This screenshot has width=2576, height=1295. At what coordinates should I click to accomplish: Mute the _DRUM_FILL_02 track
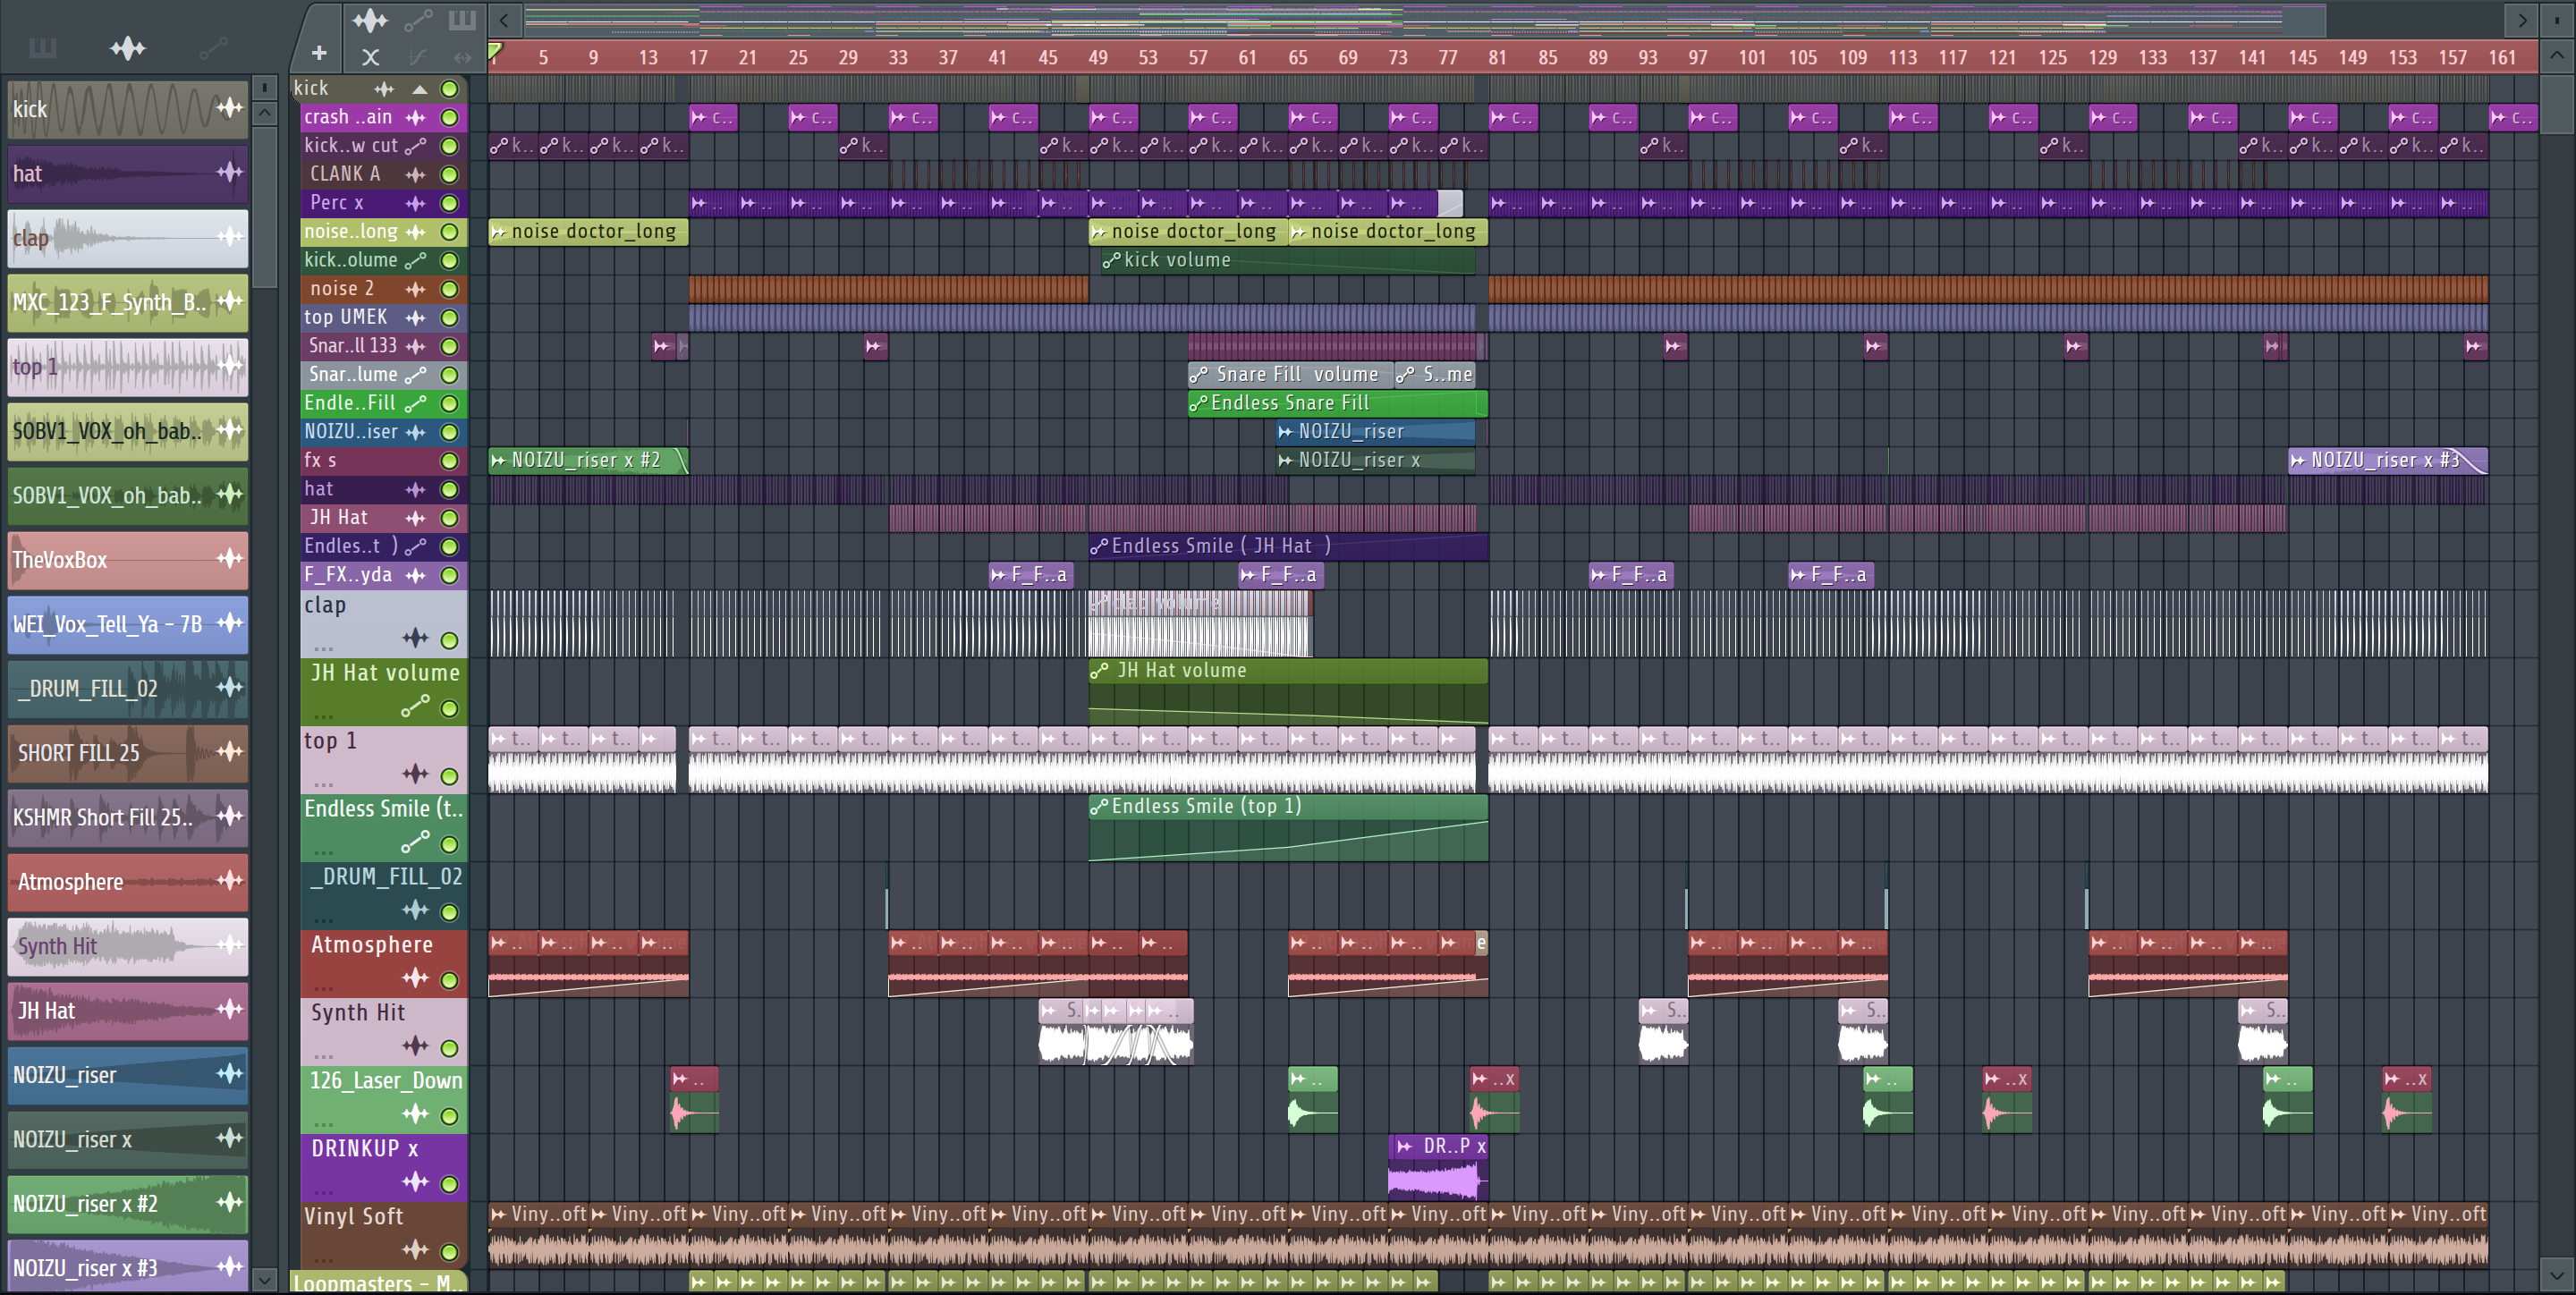pyautogui.click(x=450, y=912)
